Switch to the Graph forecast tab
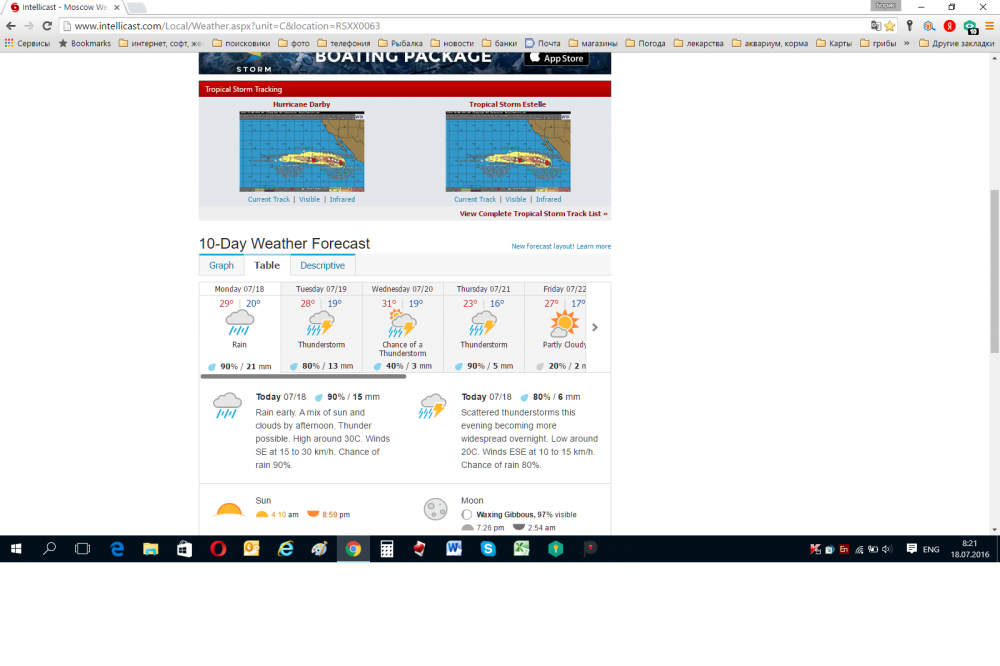This screenshot has height=666, width=1000. [x=221, y=265]
